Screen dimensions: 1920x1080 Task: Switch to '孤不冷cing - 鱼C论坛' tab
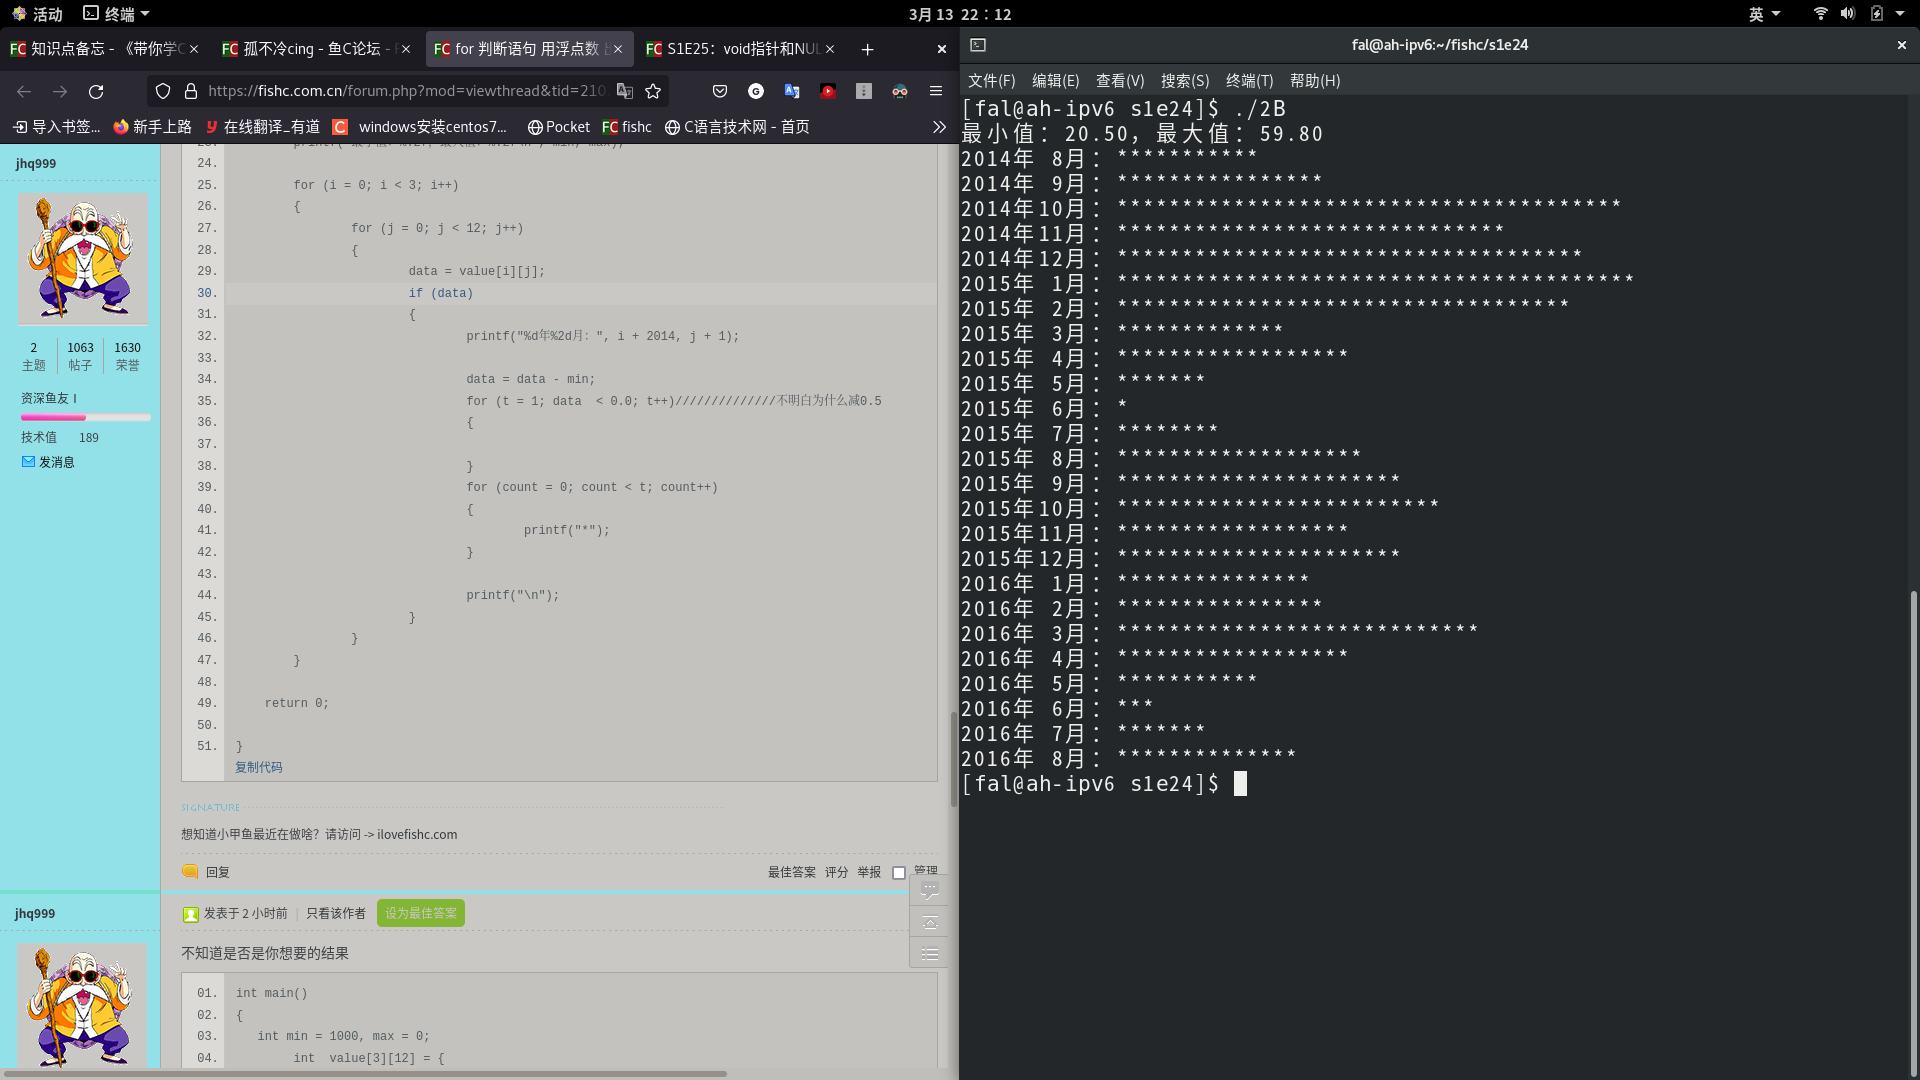pos(316,49)
